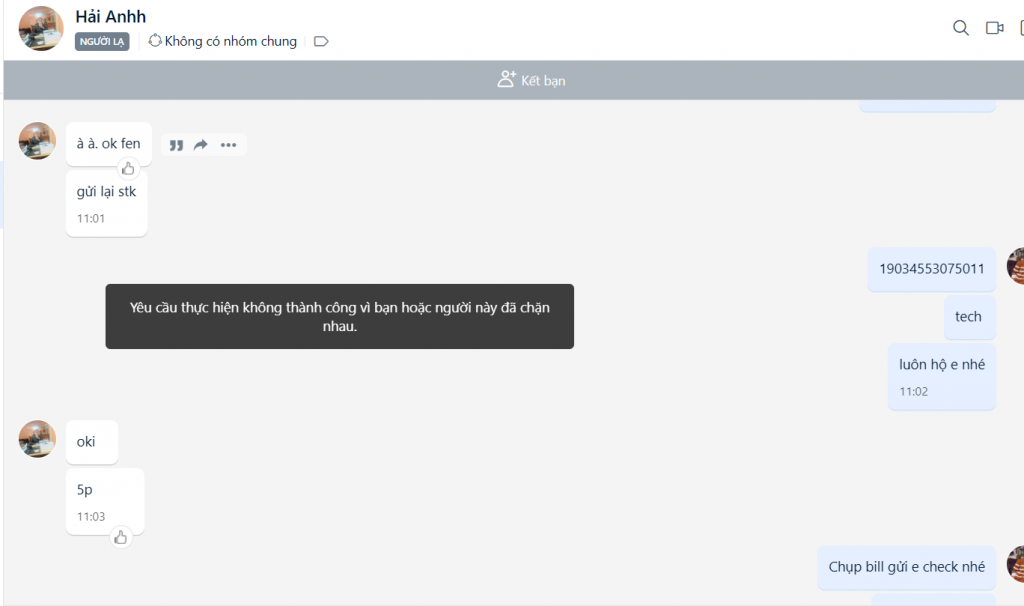Open more options for "à à. ok fen" message

(229, 145)
